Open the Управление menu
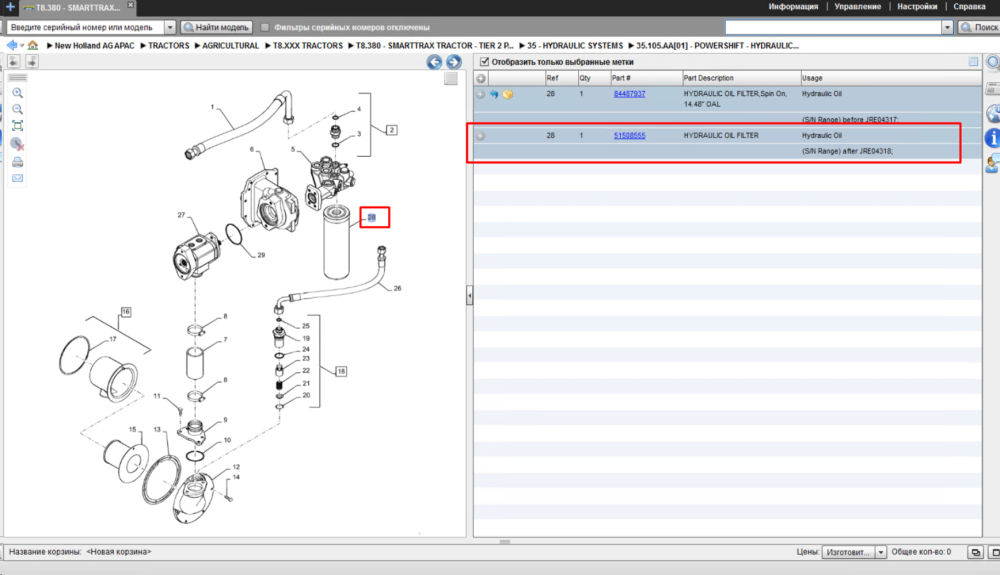 coord(857,6)
